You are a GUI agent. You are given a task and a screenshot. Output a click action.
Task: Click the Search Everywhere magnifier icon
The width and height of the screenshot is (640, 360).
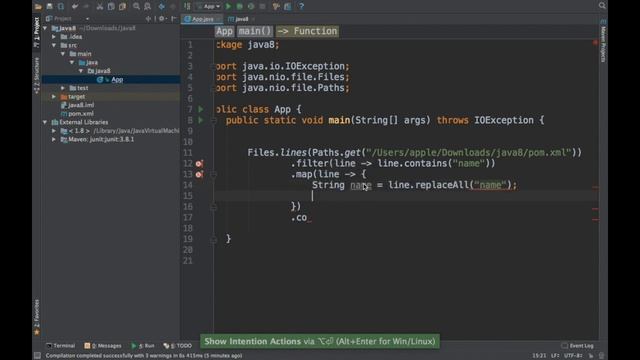coord(602,5)
